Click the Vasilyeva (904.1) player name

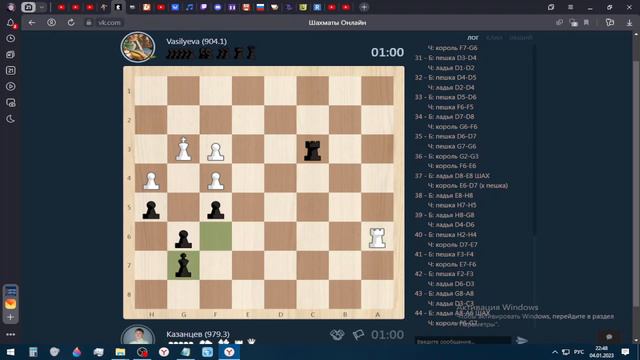coord(196,41)
